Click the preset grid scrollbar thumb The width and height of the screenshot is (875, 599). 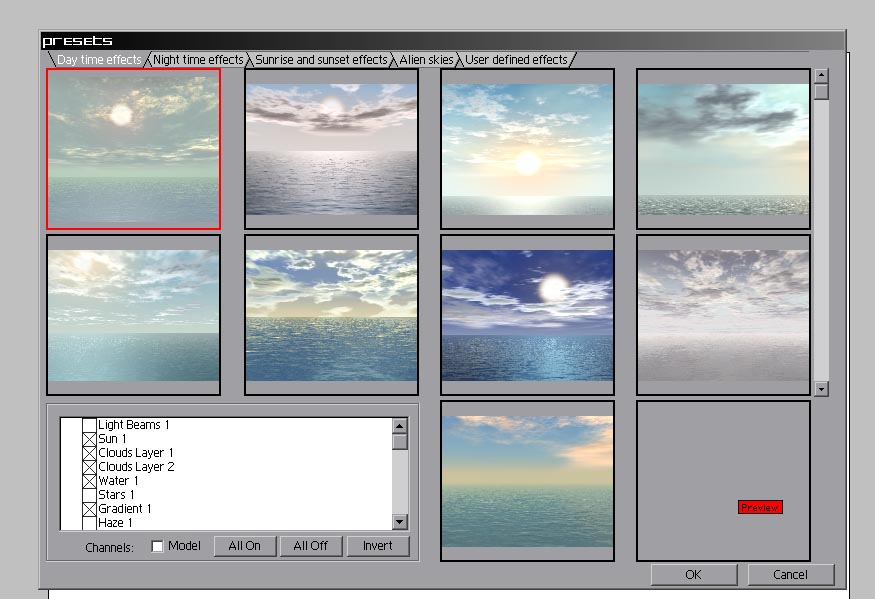(821, 92)
